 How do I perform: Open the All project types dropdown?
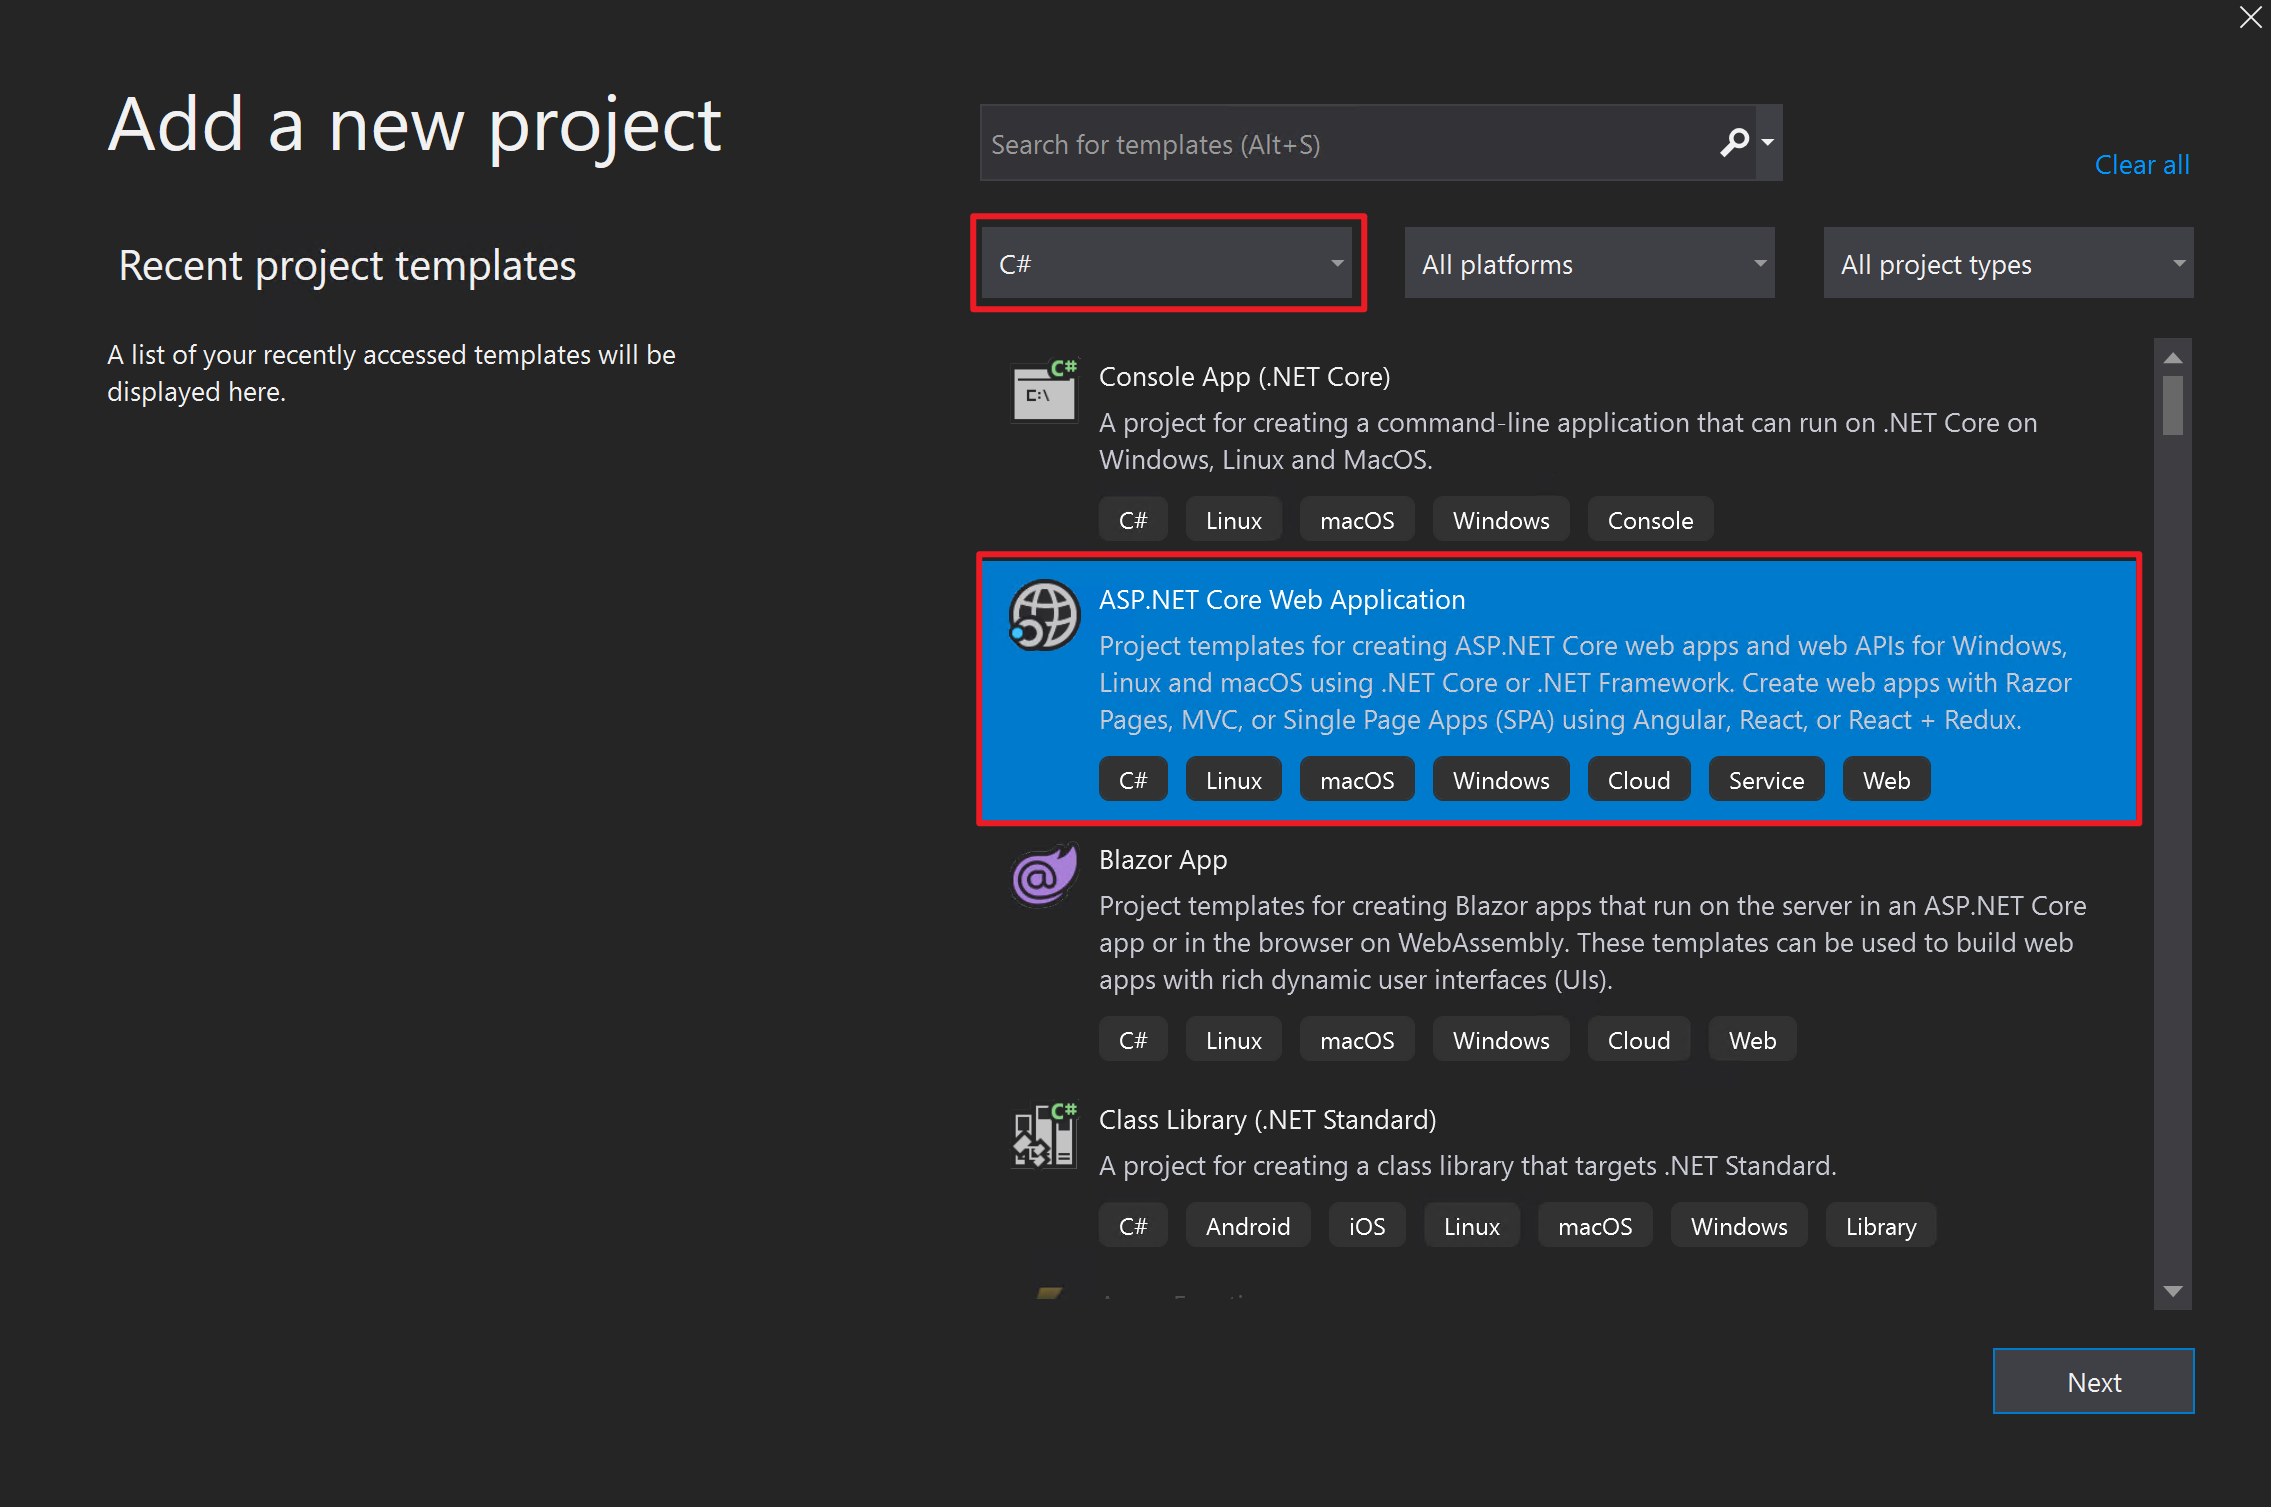point(2008,264)
